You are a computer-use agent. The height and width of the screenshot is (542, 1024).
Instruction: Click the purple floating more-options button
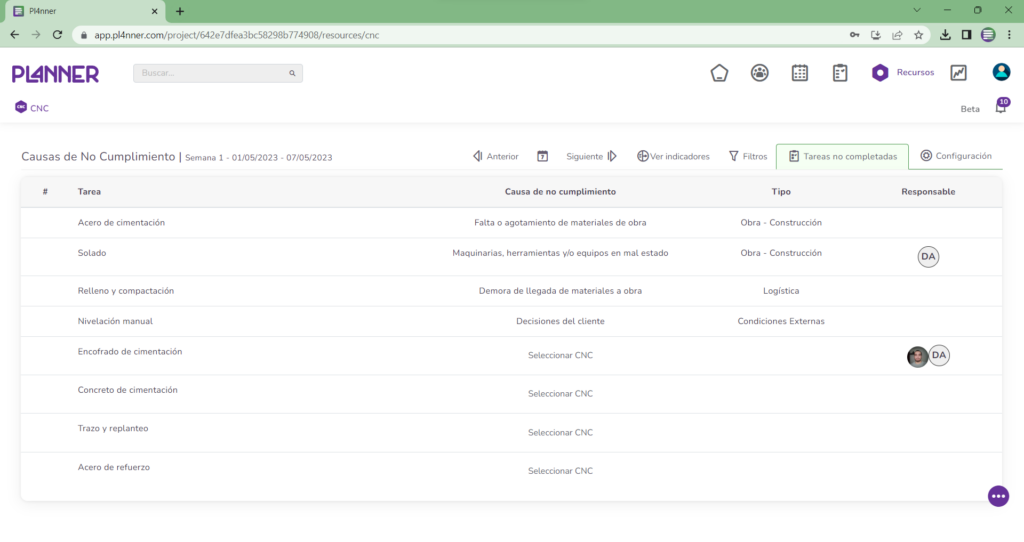tap(998, 496)
